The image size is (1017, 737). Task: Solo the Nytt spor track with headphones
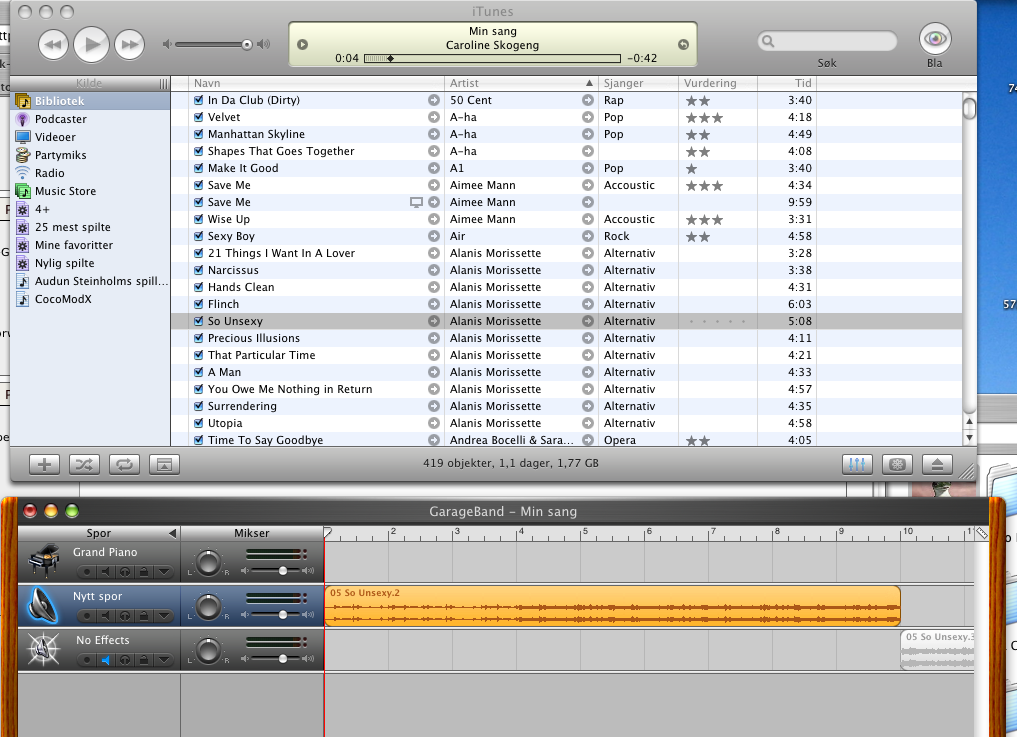pyautogui.click(x=125, y=616)
